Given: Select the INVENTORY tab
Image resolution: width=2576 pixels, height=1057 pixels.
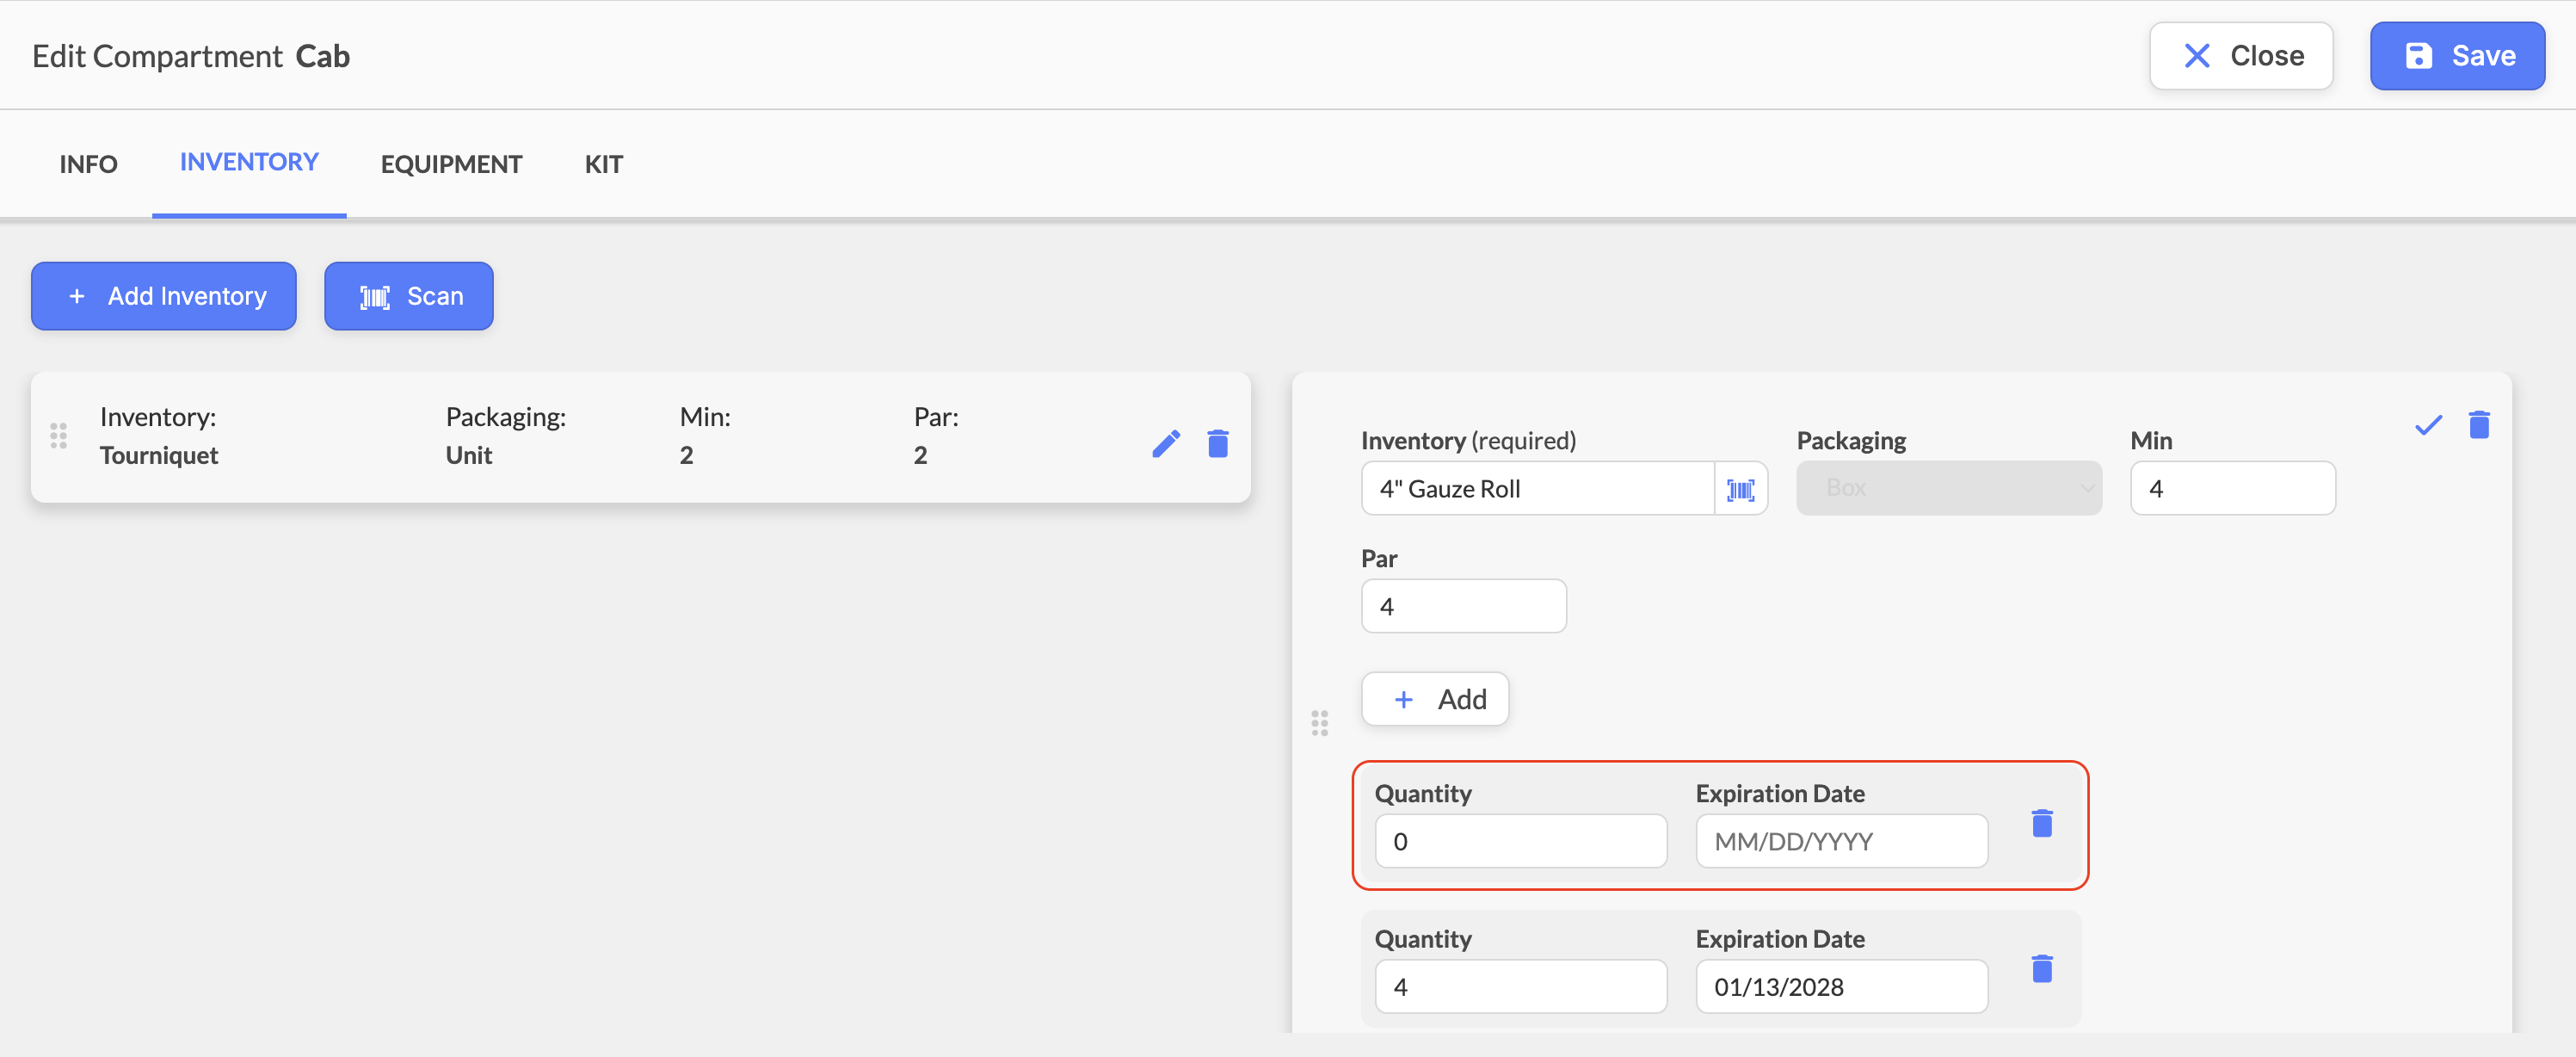Looking at the screenshot, I should pos(249,162).
